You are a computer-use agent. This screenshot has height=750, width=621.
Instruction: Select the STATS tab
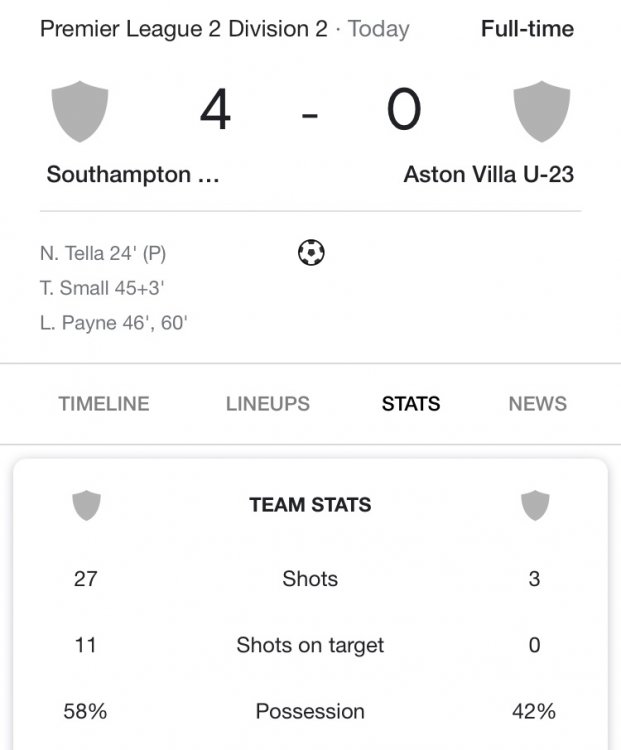click(411, 404)
